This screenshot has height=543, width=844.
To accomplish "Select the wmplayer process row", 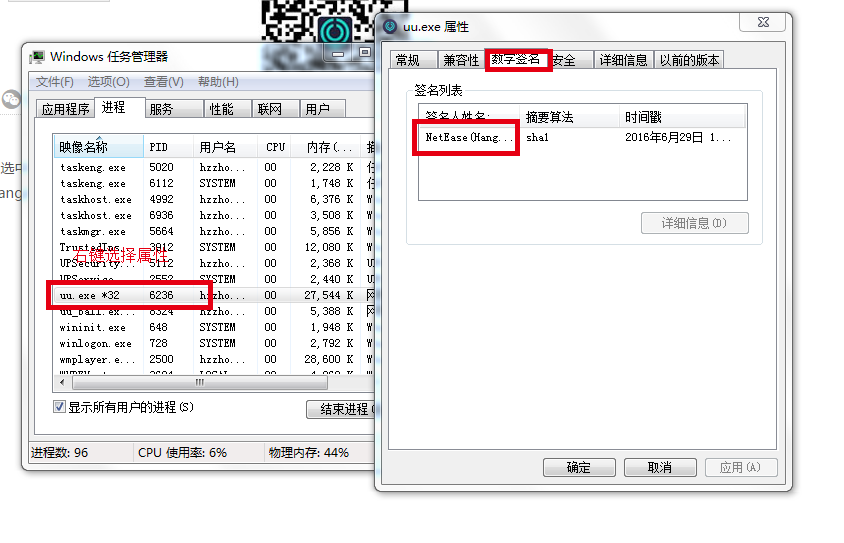I will point(214,359).
